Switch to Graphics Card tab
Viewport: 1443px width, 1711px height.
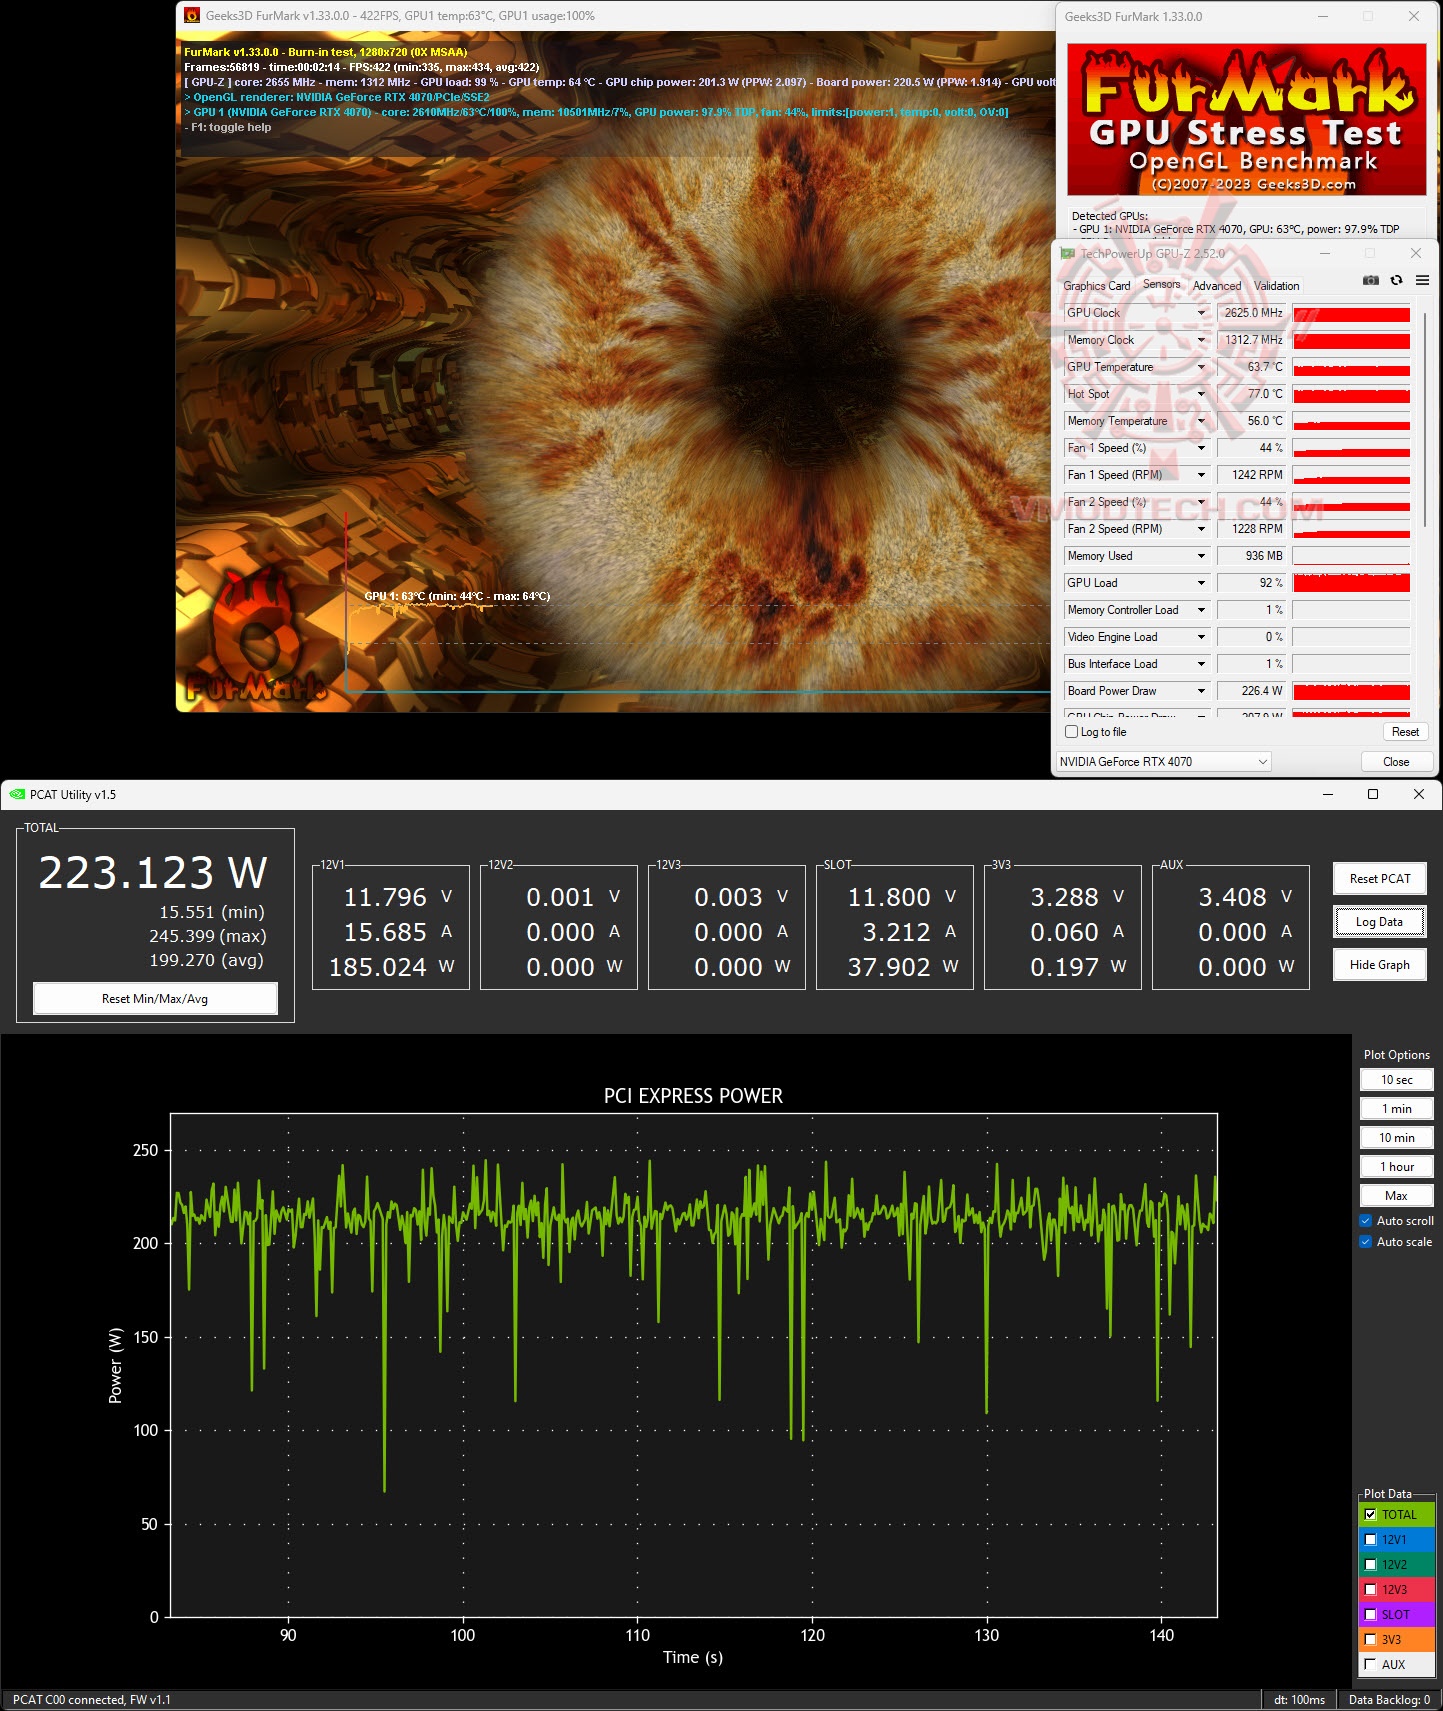click(1096, 286)
